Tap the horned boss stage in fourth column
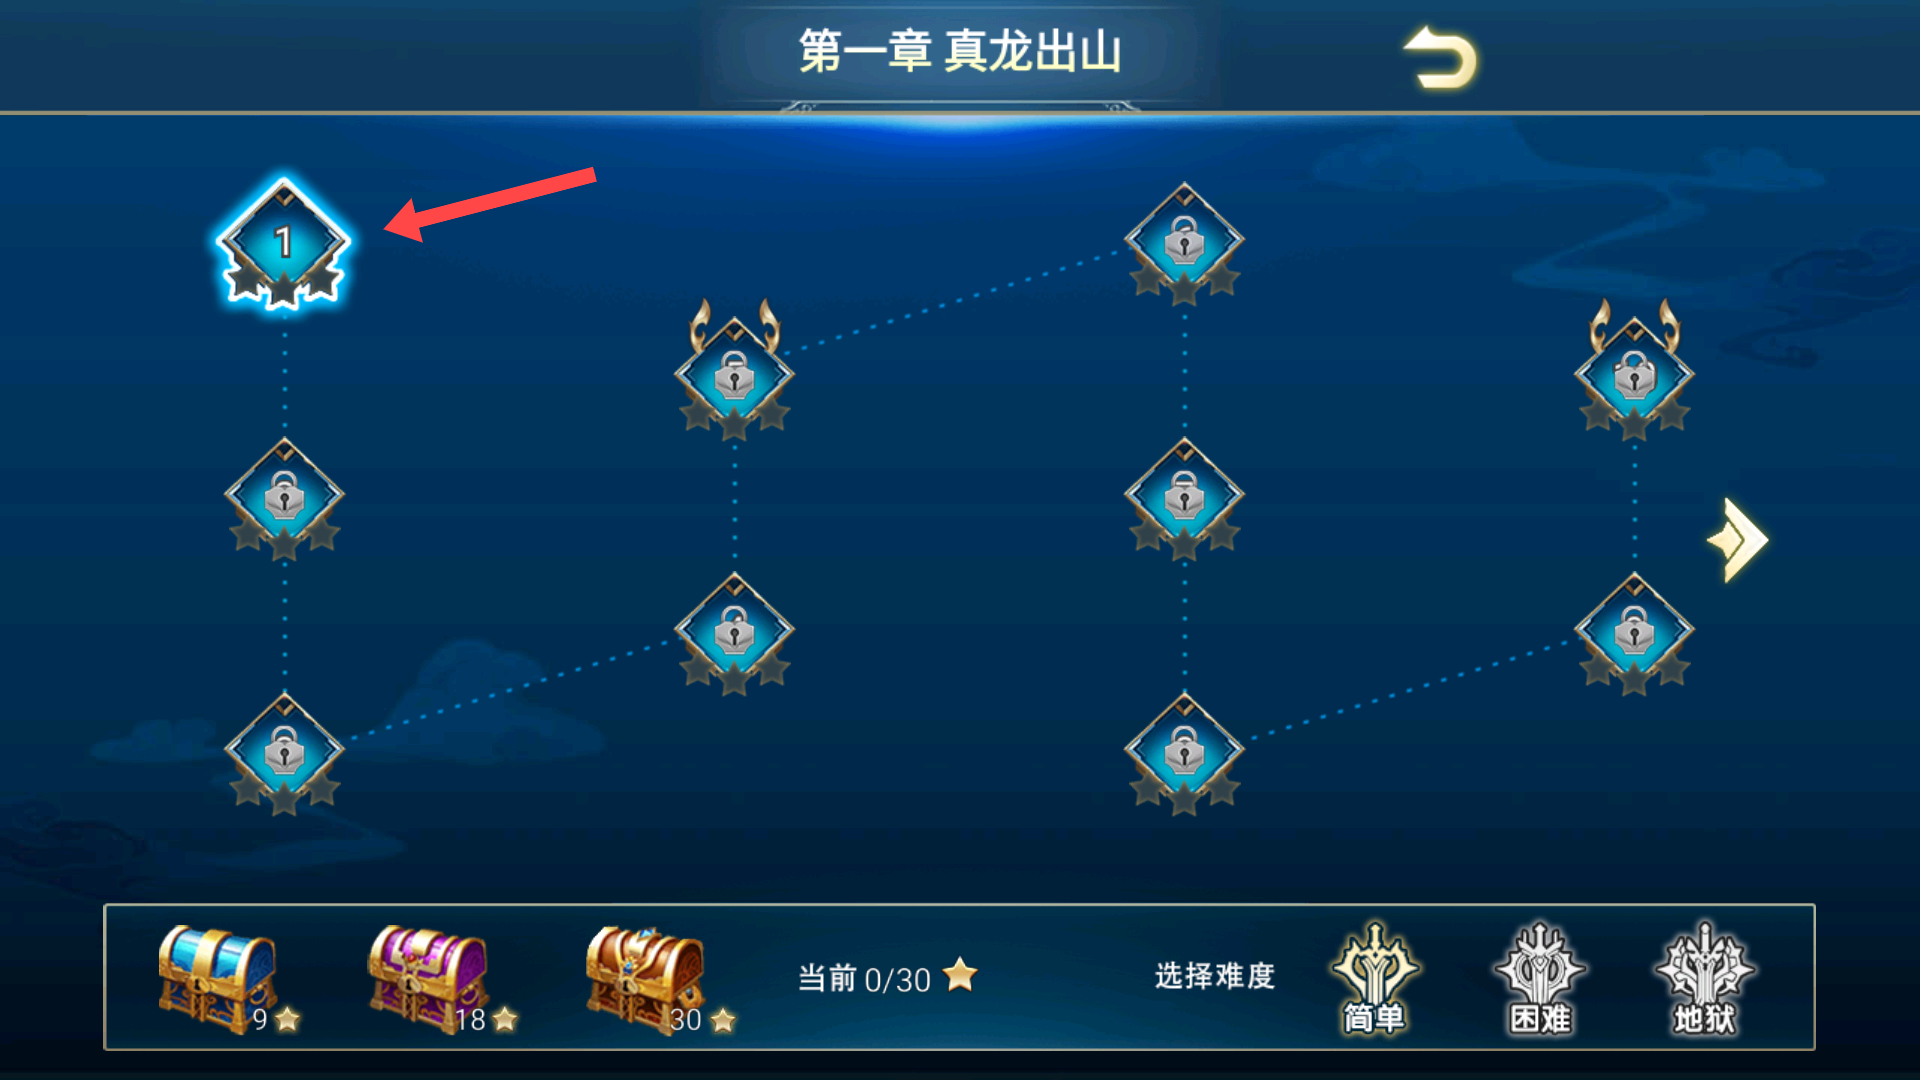 coord(1634,372)
